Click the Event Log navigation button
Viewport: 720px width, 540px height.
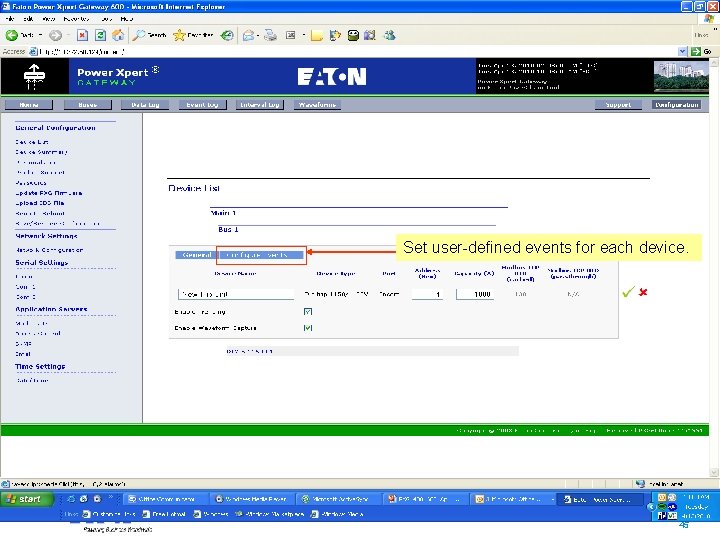pyautogui.click(x=202, y=105)
